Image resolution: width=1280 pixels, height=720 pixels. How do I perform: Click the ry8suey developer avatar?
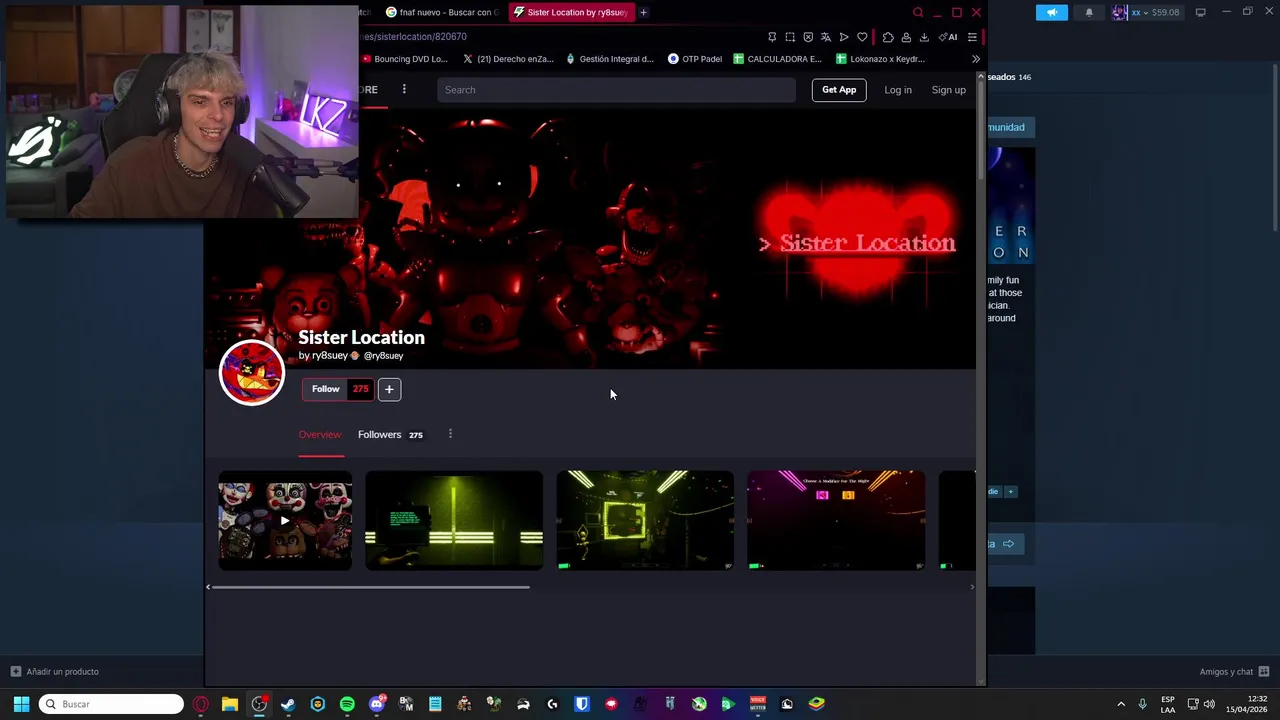(x=252, y=373)
